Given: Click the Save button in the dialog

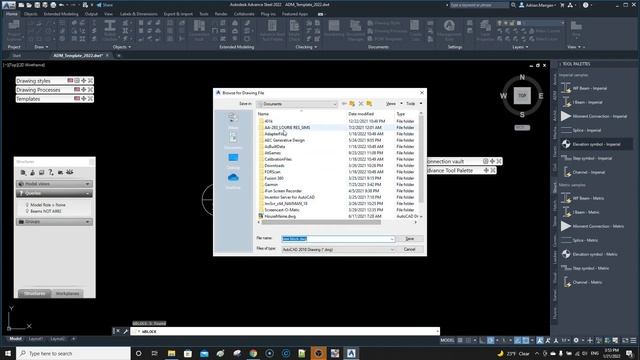Looking at the screenshot, I should (x=409, y=239).
